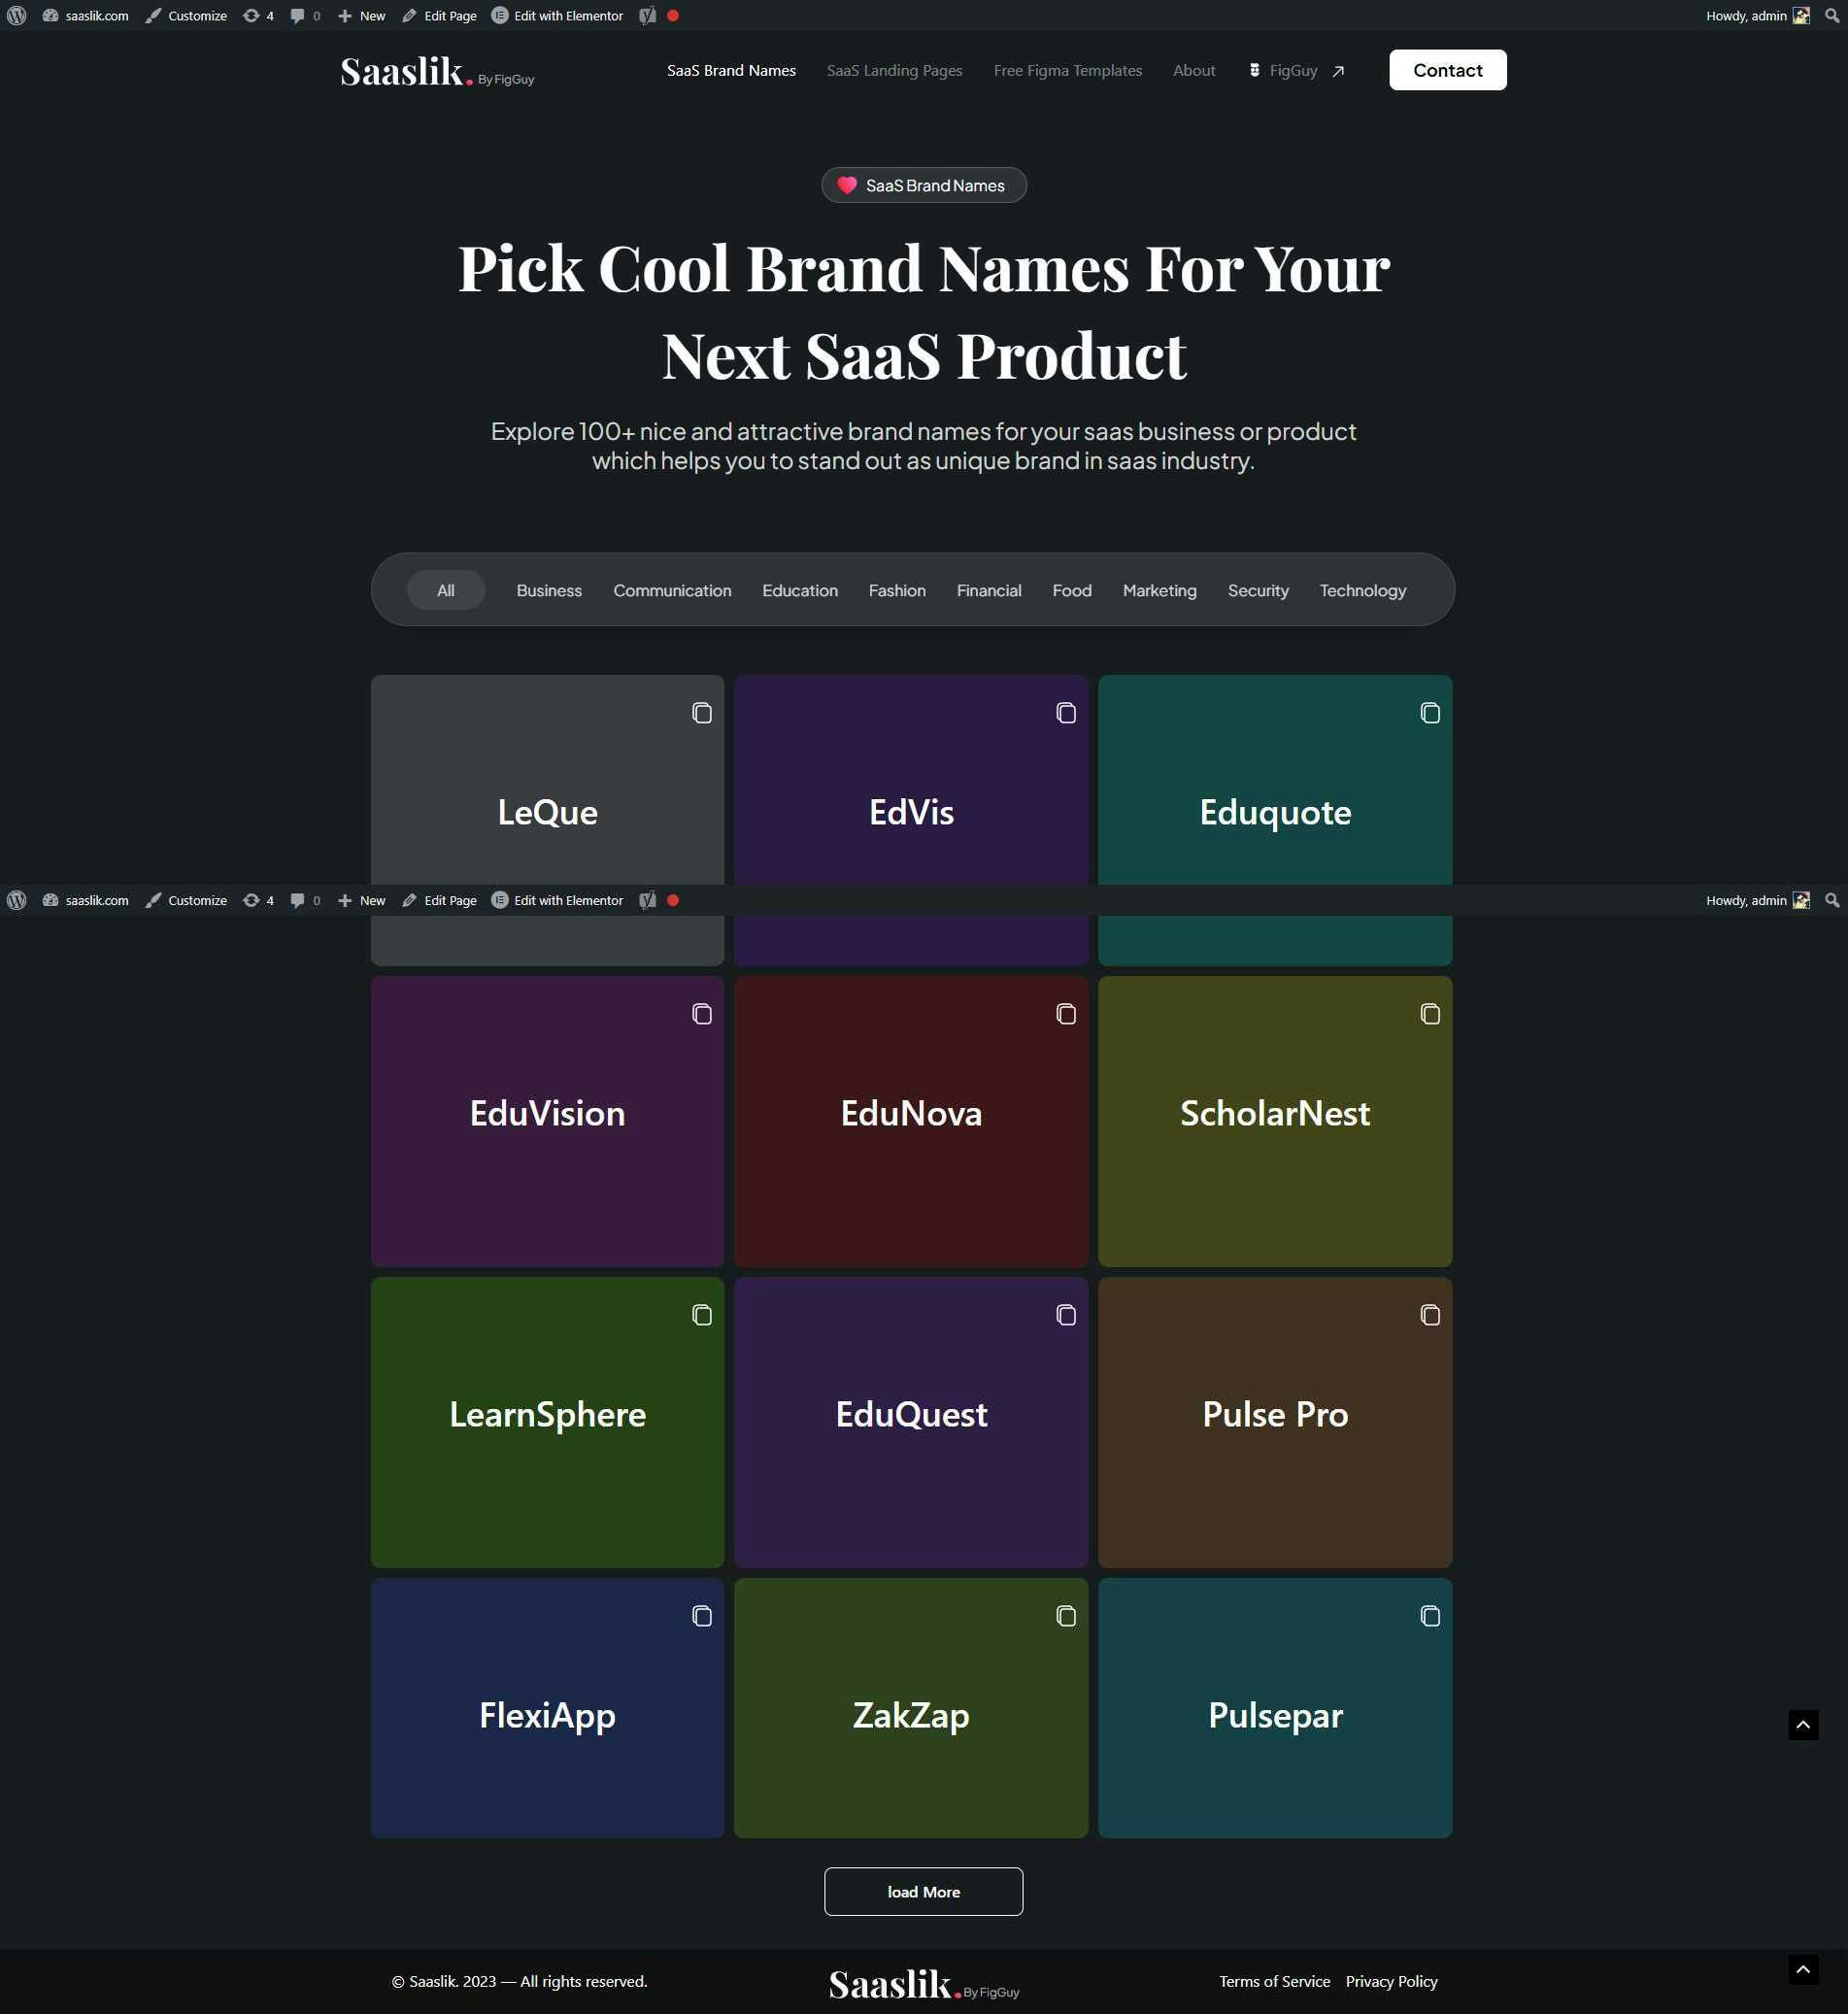Select the All category filter
1848x2014 pixels.
(x=446, y=590)
